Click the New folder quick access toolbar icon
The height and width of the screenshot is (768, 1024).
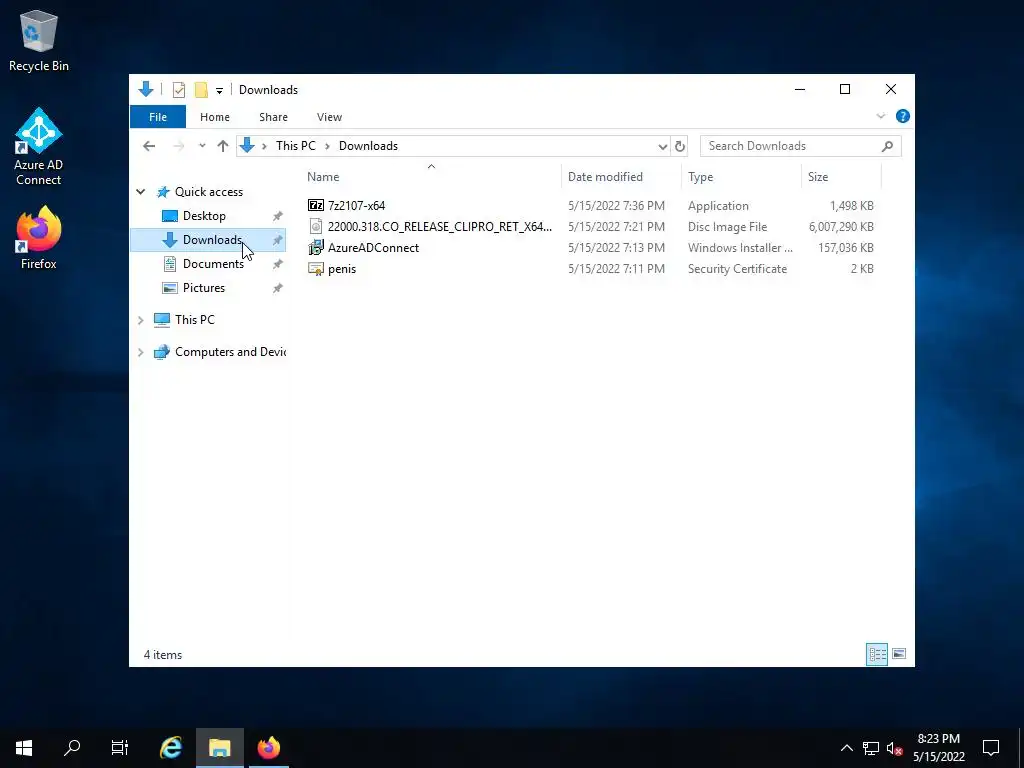(201, 89)
